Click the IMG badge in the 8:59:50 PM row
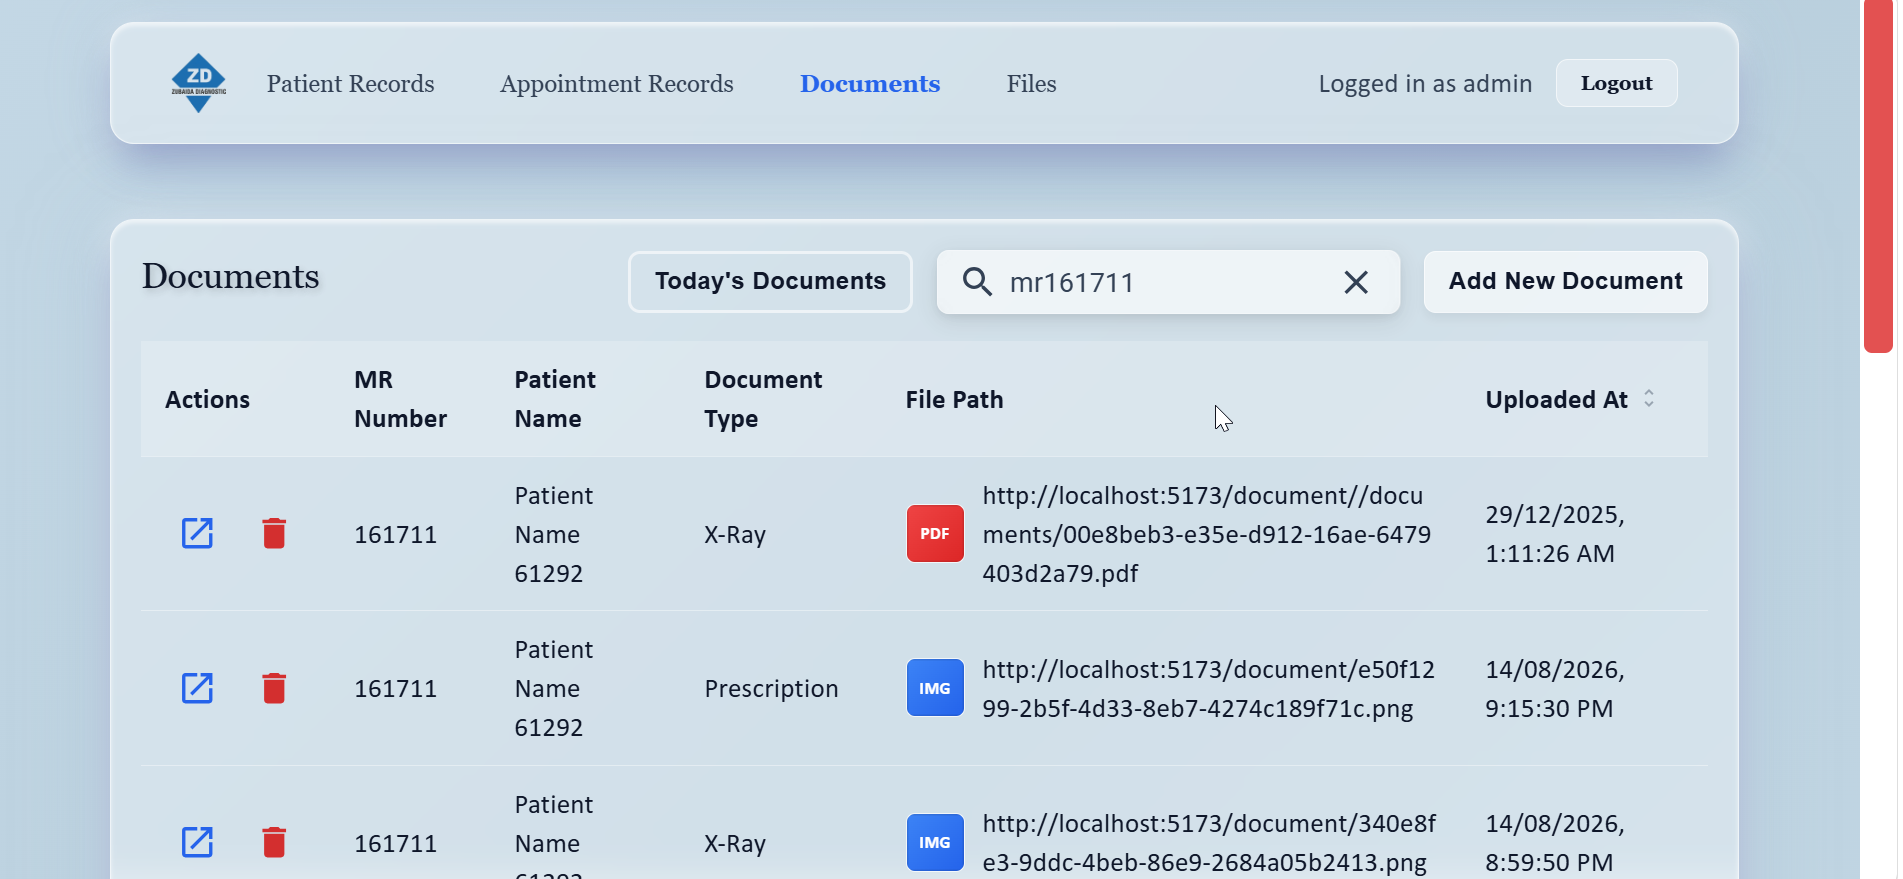Image resolution: width=1903 pixels, height=879 pixels. (x=935, y=842)
